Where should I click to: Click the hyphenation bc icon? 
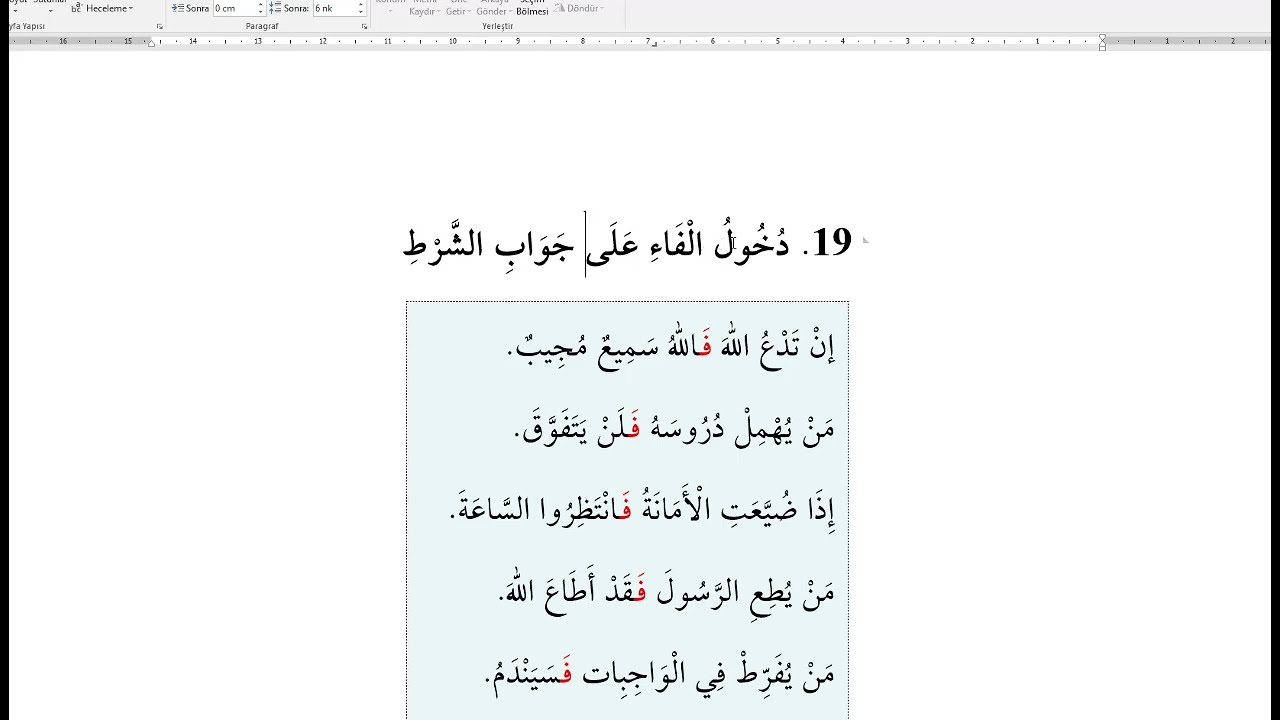coord(76,8)
